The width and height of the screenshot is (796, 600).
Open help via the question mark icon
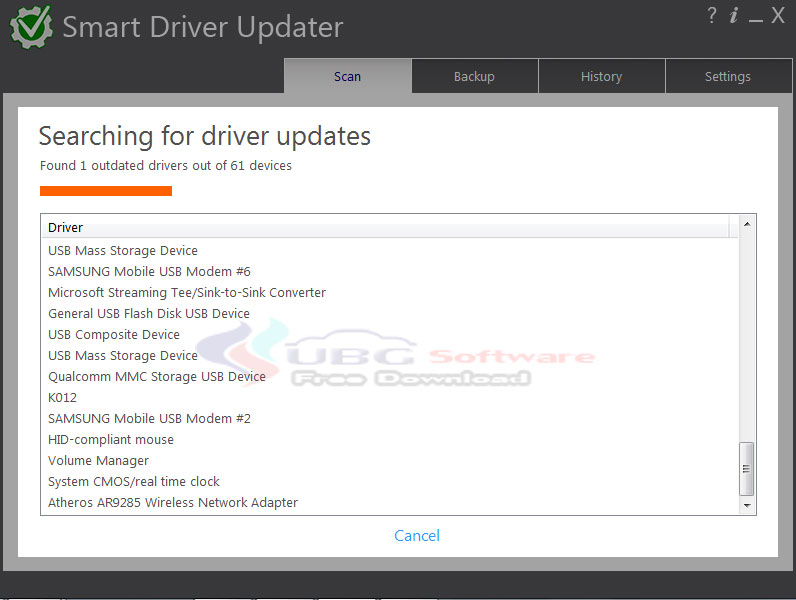coord(712,15)
